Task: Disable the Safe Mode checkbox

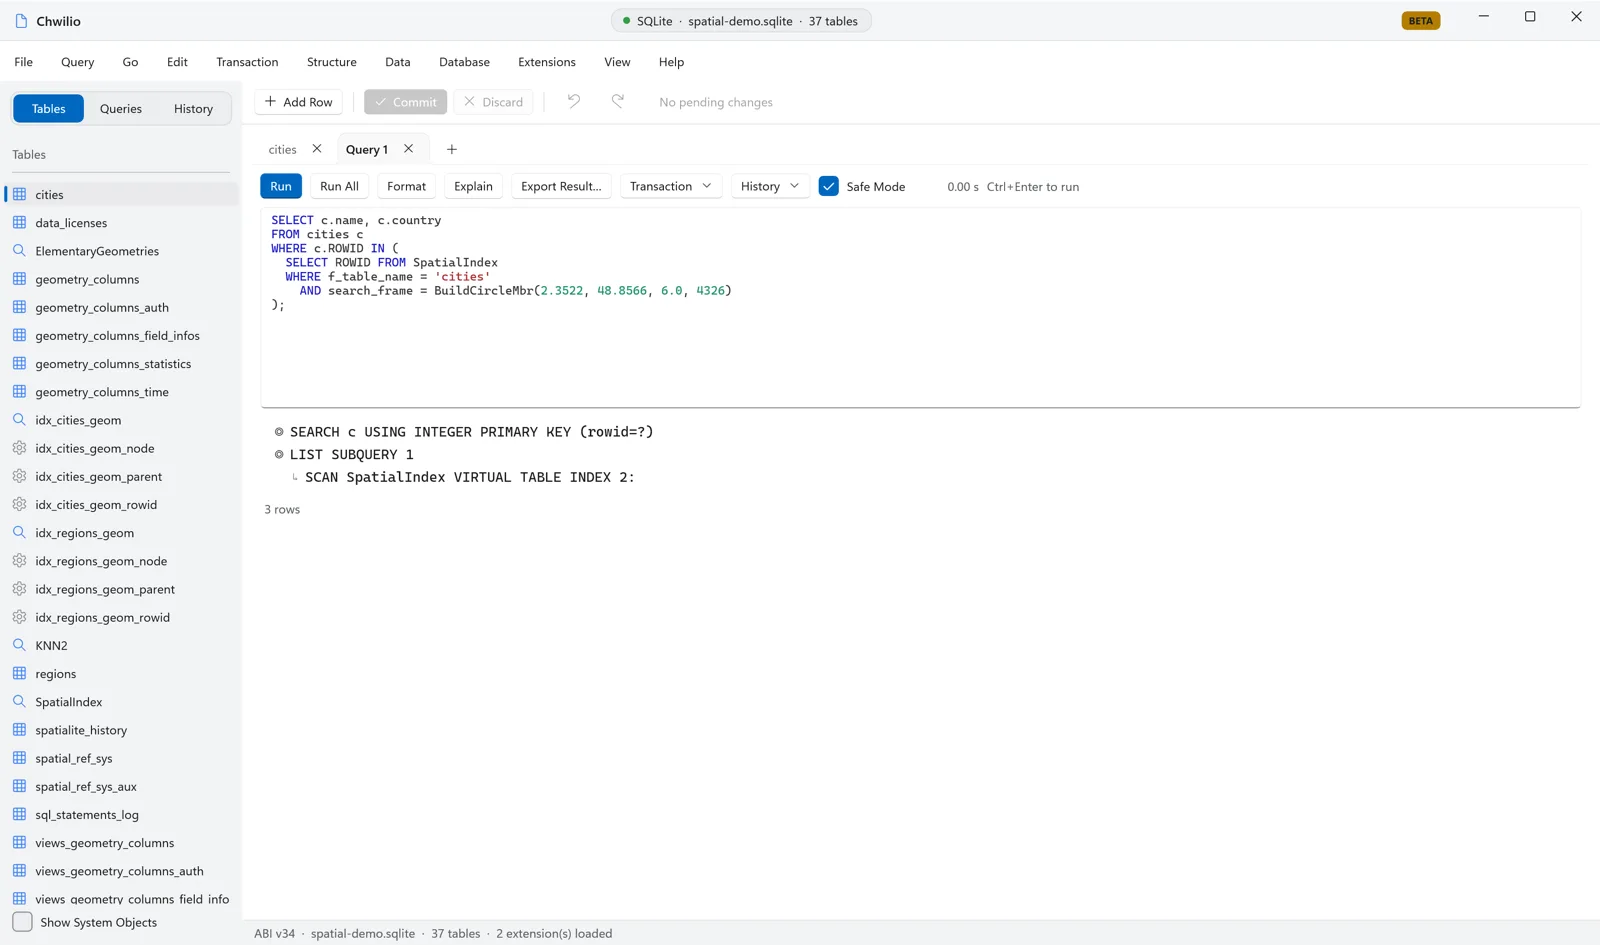Action: tap(829, 186)
